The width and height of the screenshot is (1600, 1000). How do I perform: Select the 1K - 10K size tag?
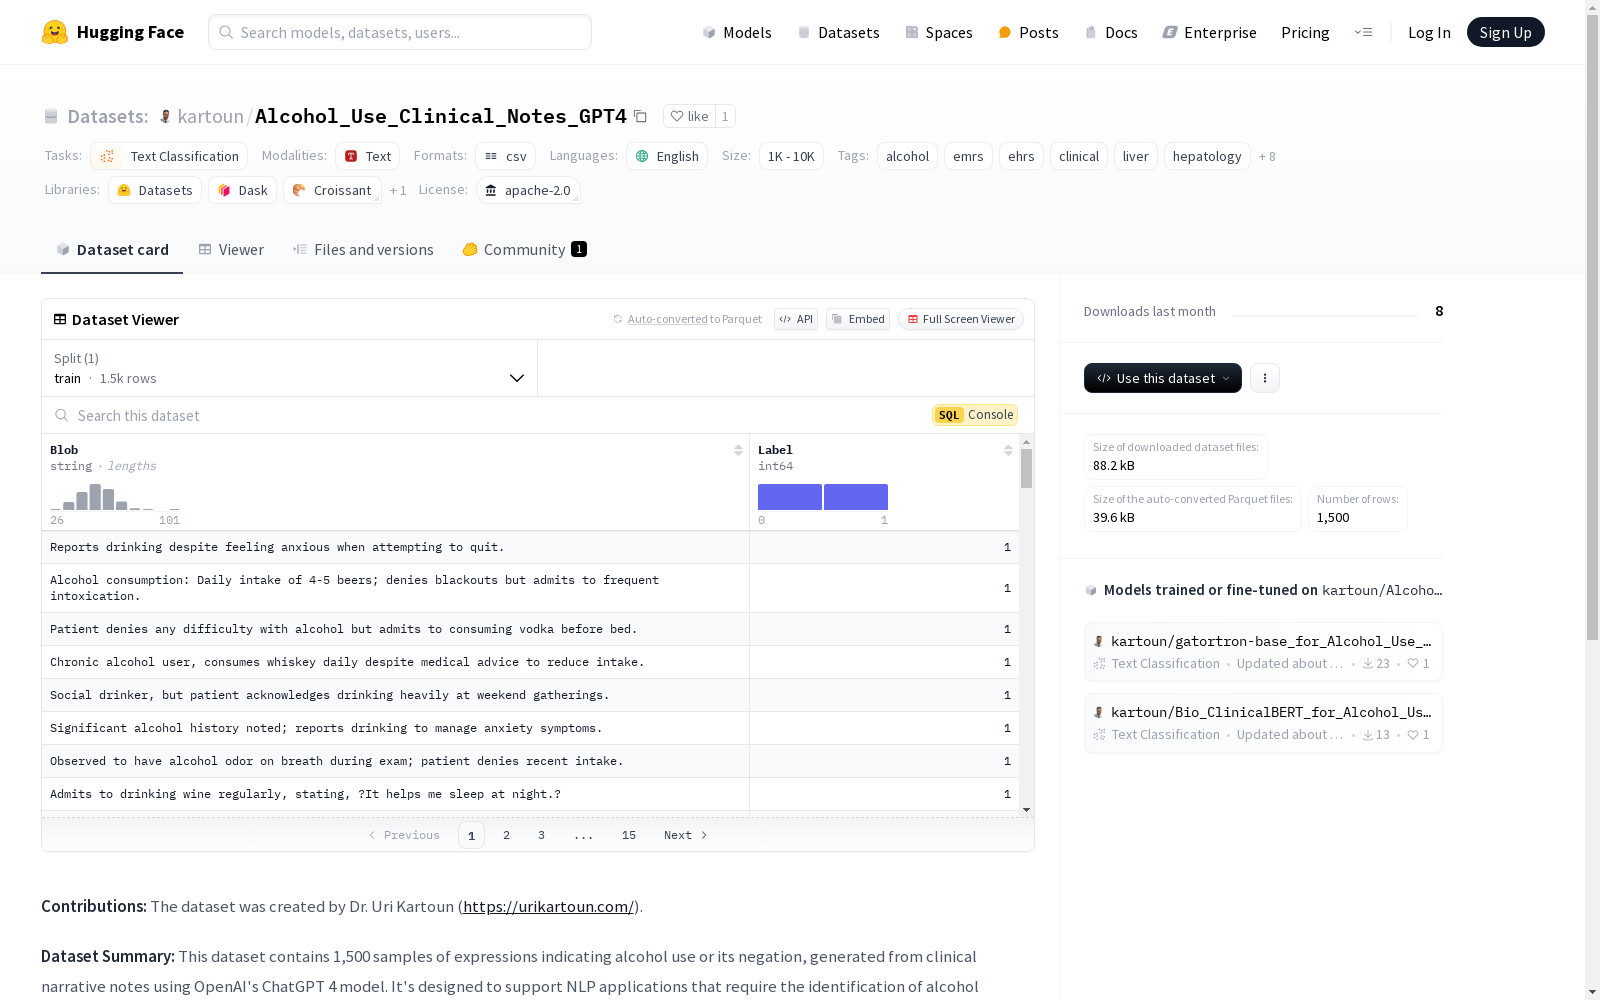pos(791,156)
